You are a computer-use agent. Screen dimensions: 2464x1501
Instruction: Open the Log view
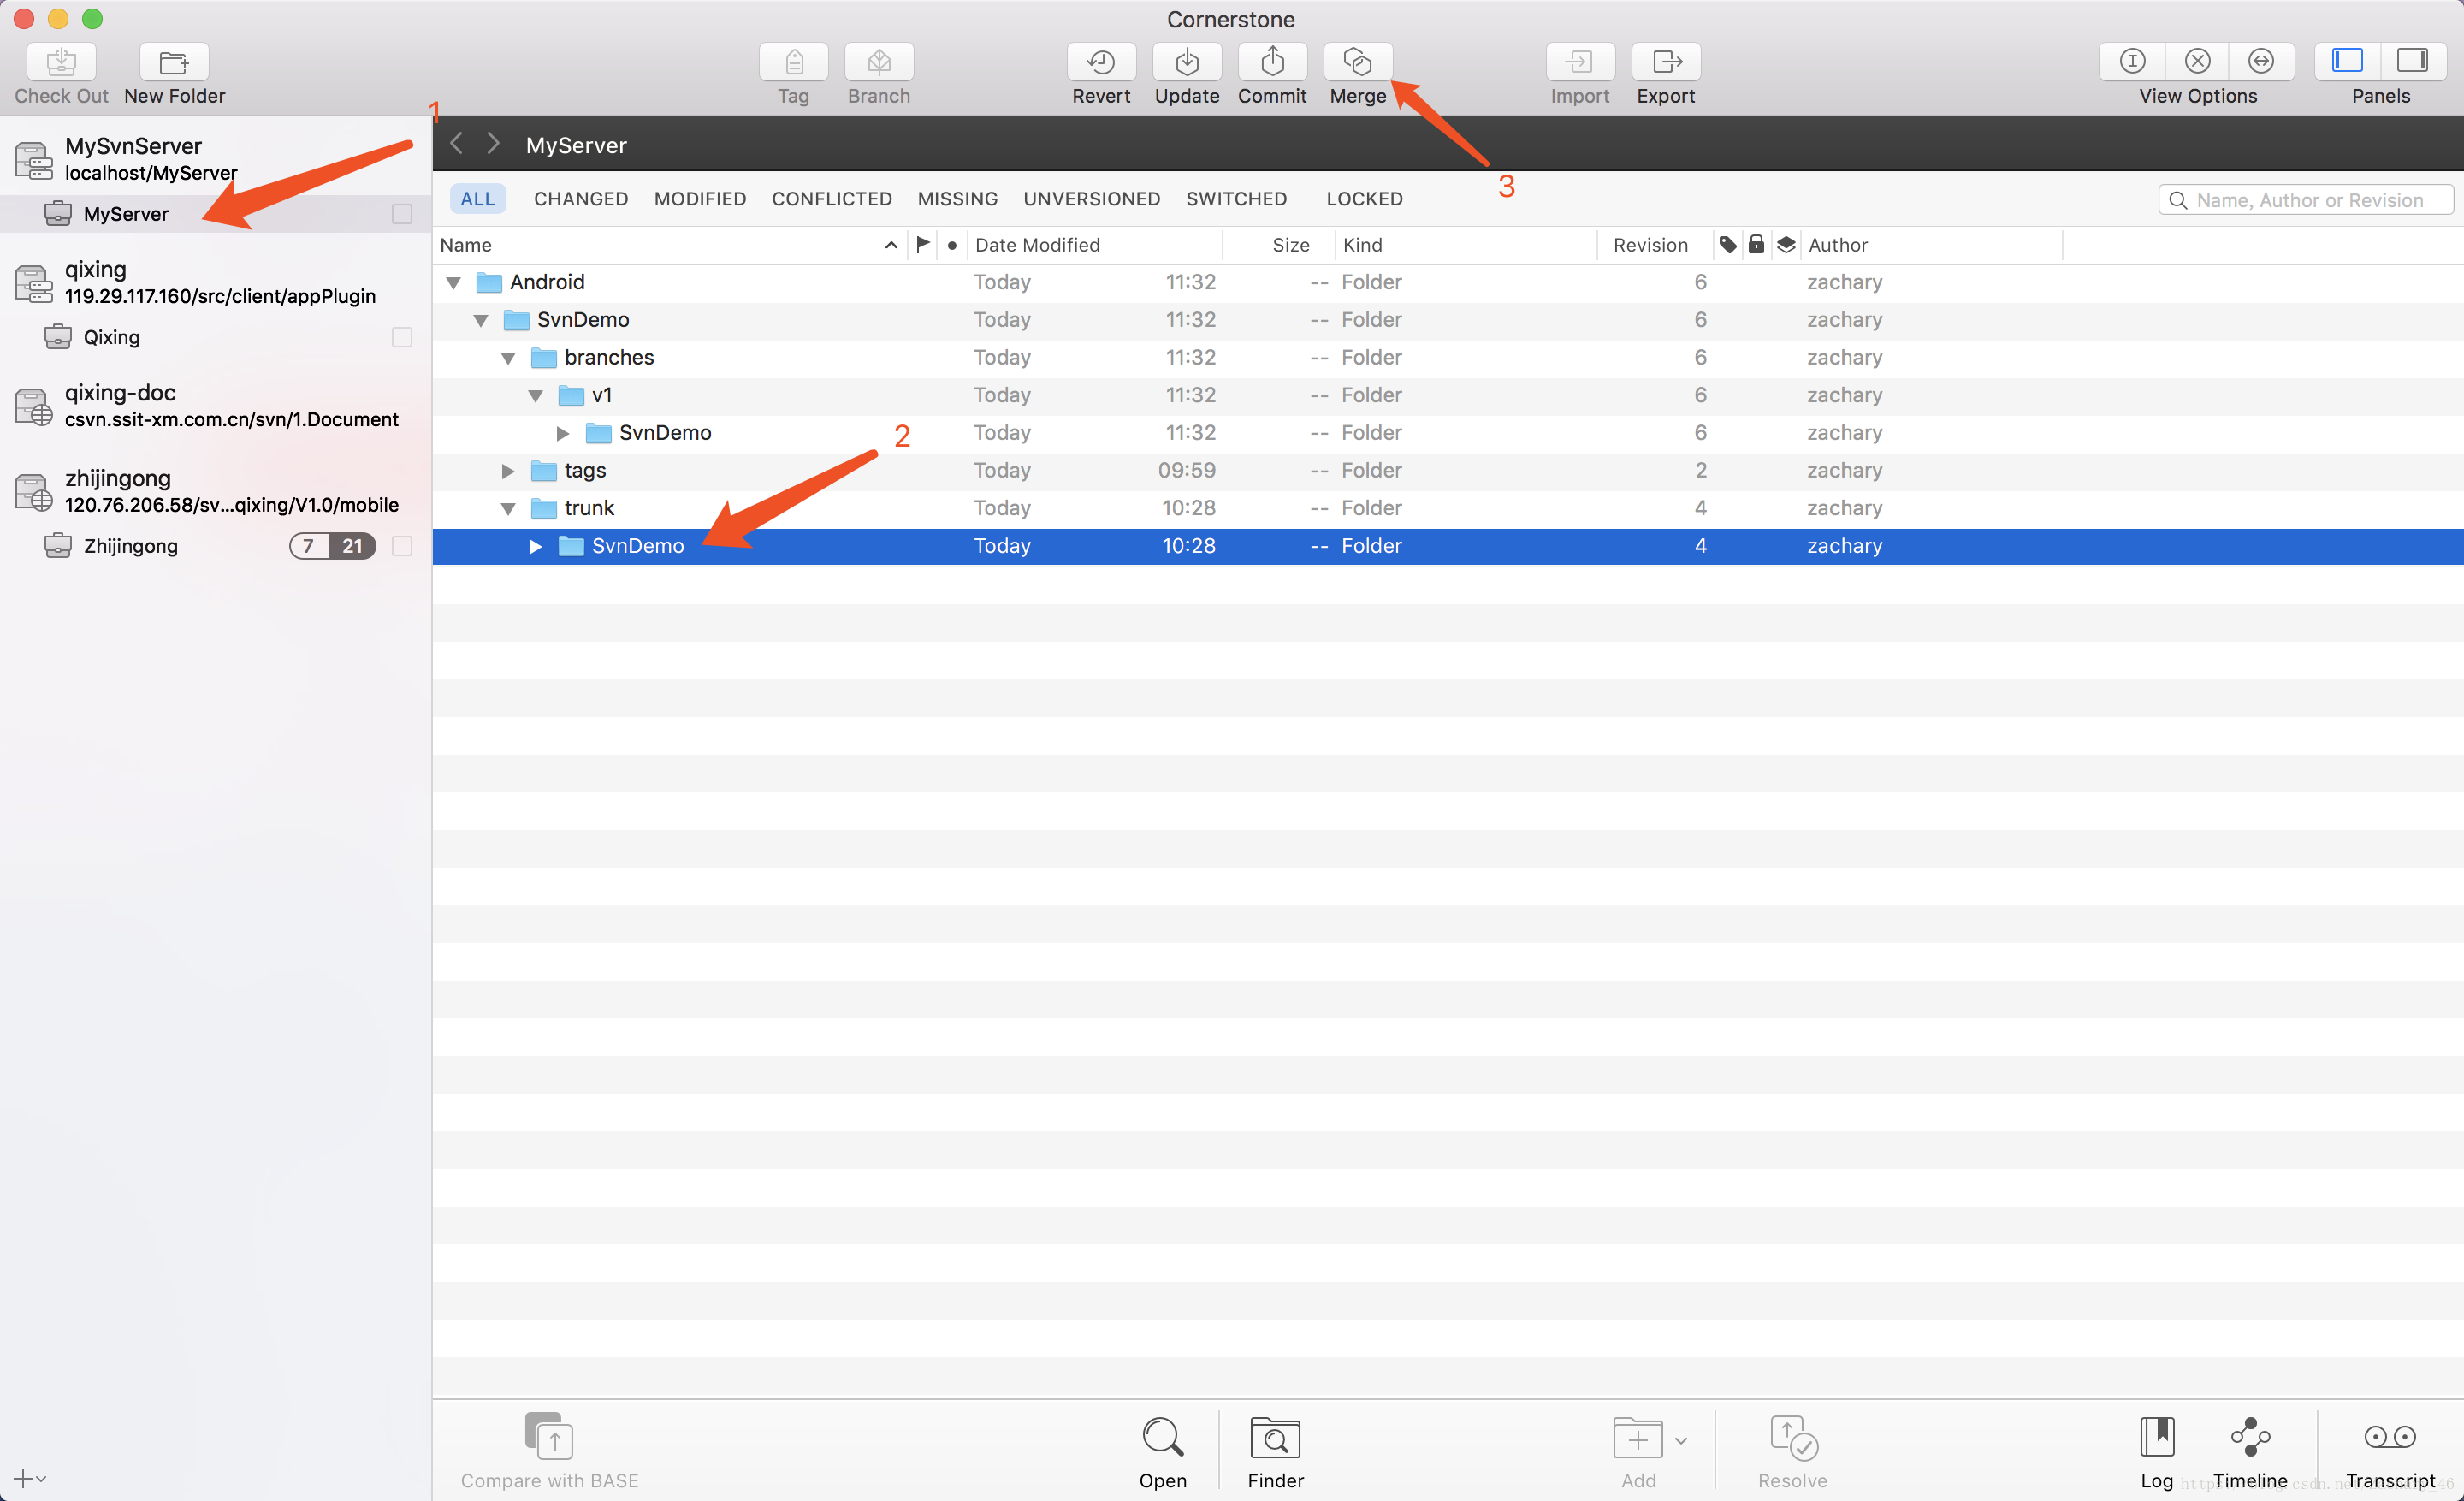point(2157,1437)
